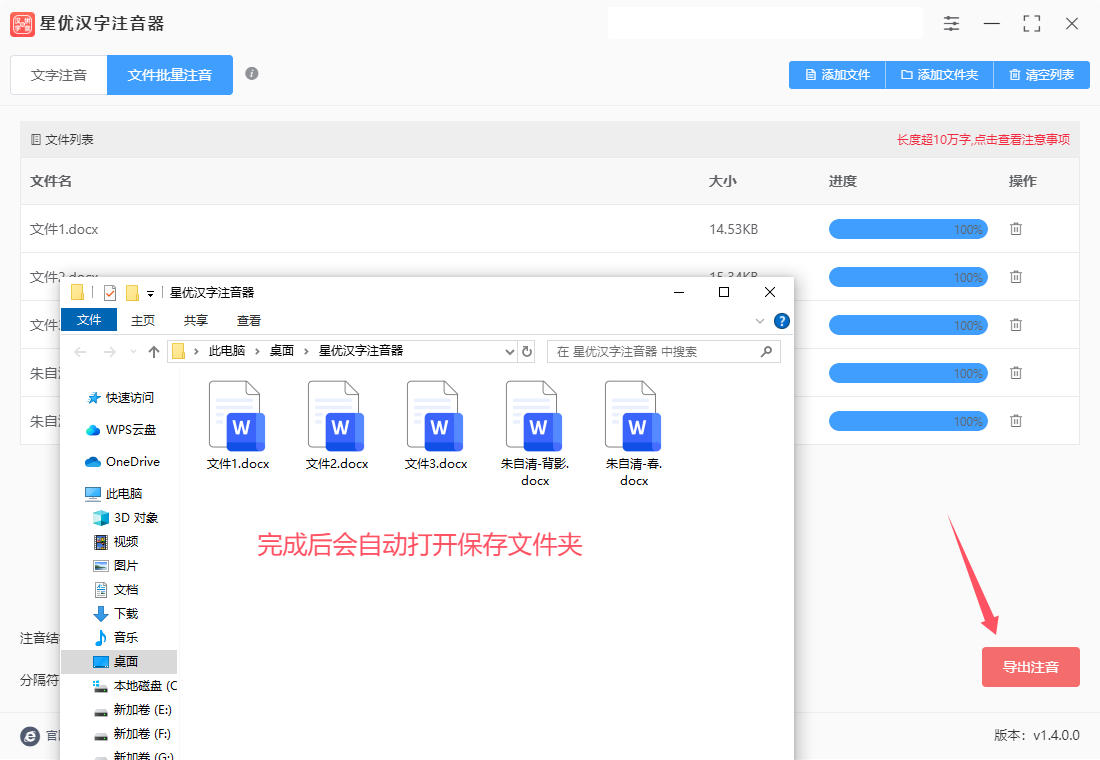The image size is (1100, 760).
Task: Click progress bar for 文件1.docx
Action: pos(908,229)
